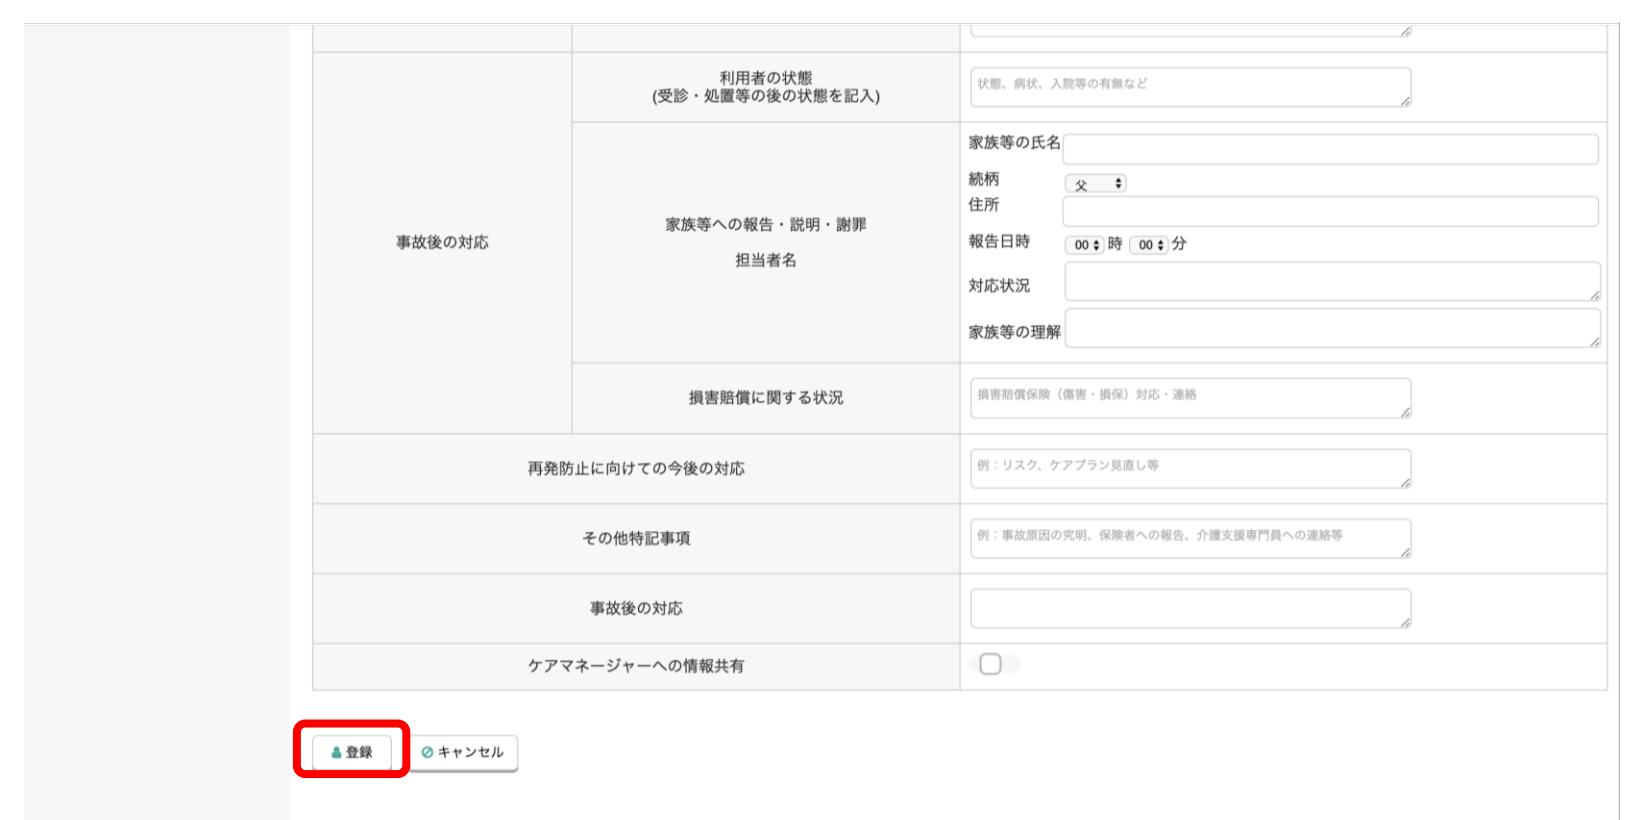Viewport: 1628px width, 820px height.
Task: Click resize grip of 損害賠償 text area
Action: pyautogui.click(x=1405, y=412)
